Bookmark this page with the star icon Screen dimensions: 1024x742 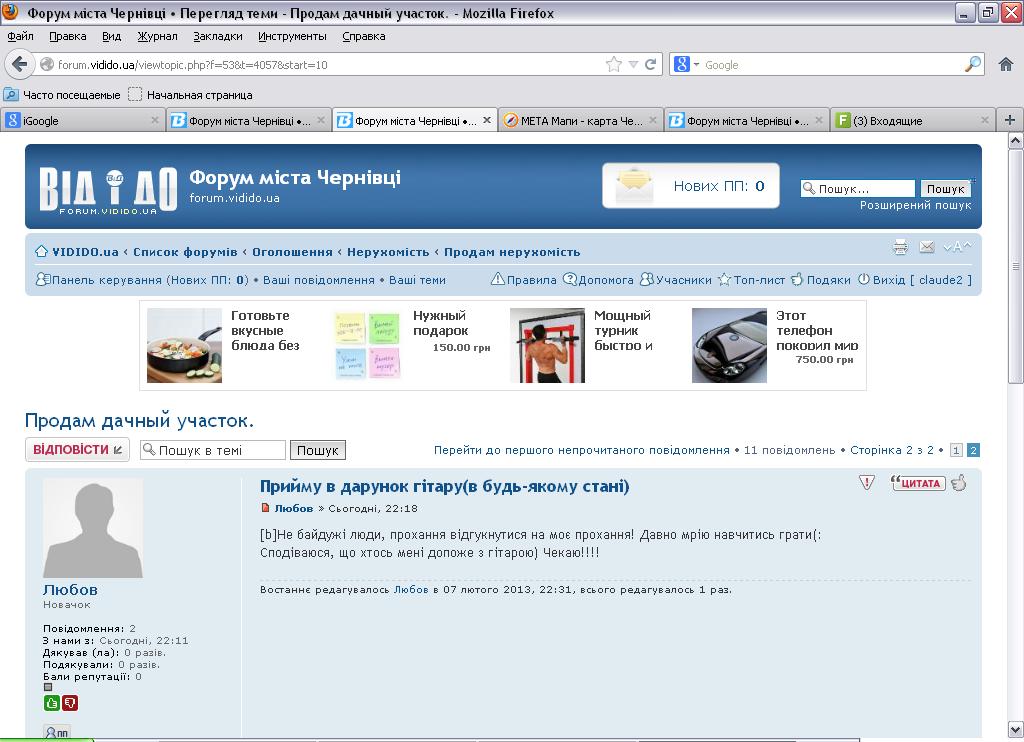point(613,64)
